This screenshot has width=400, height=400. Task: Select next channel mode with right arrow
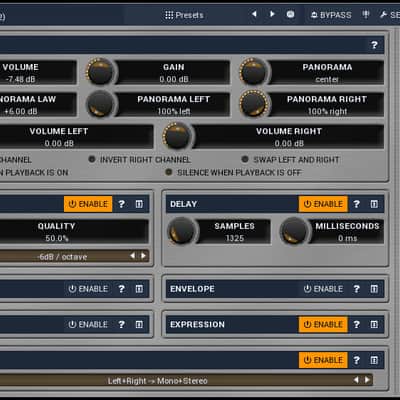coord(367,380)
